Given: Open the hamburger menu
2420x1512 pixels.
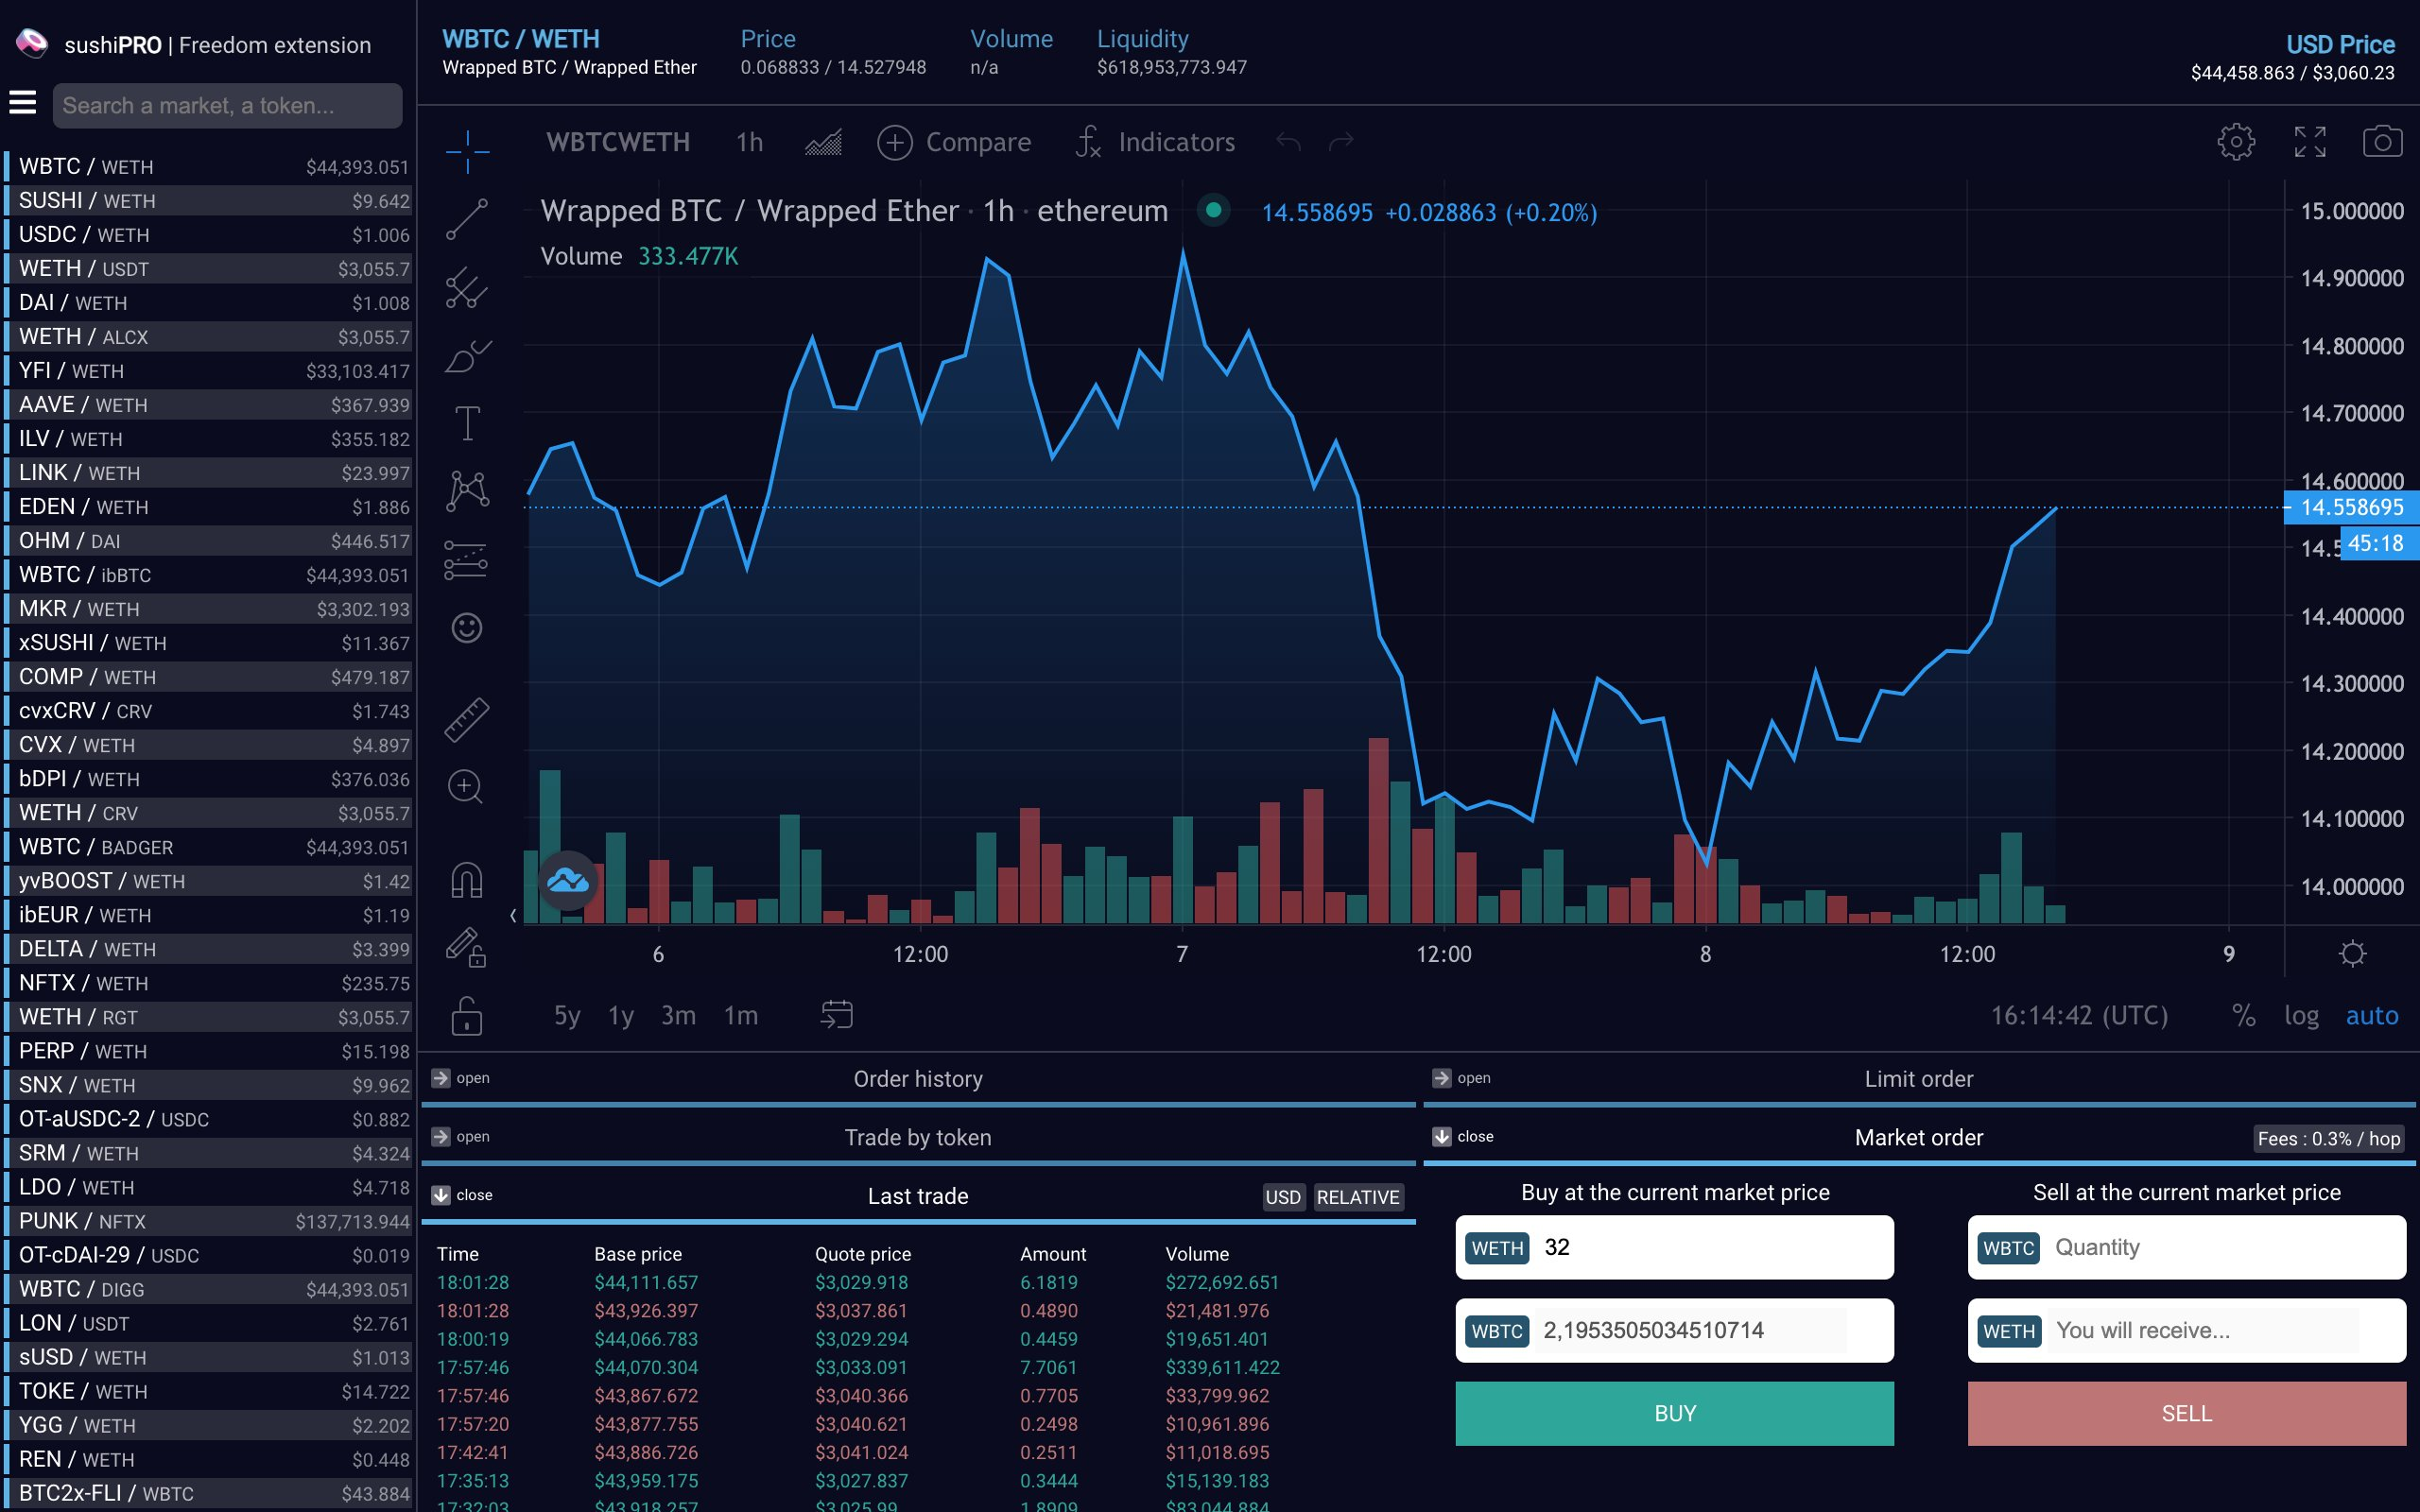Looking at the screenshot, I should coord(23,103).
